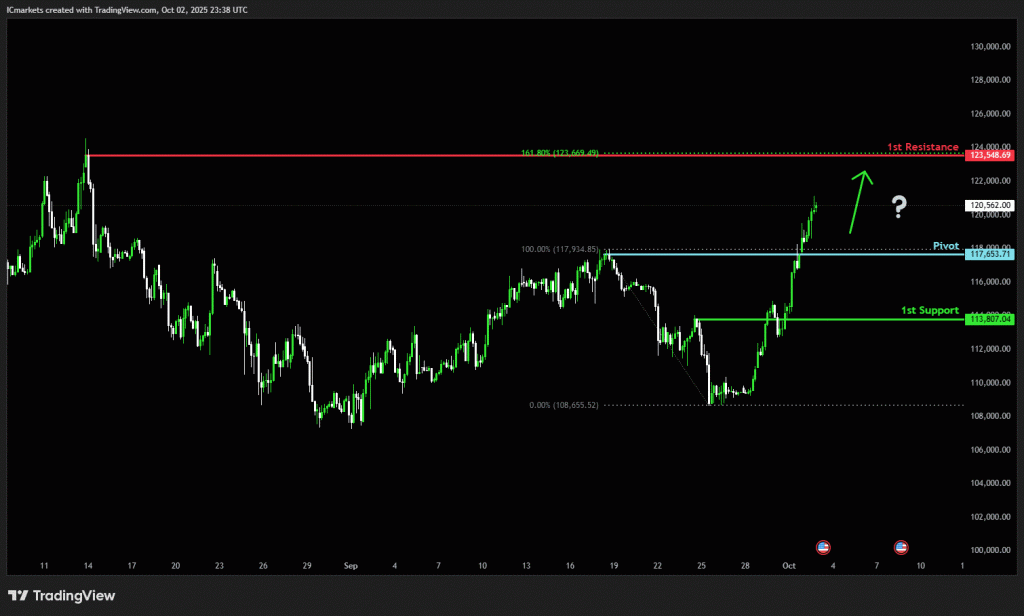Select the red horizontal resistance line

click(500, 156)
